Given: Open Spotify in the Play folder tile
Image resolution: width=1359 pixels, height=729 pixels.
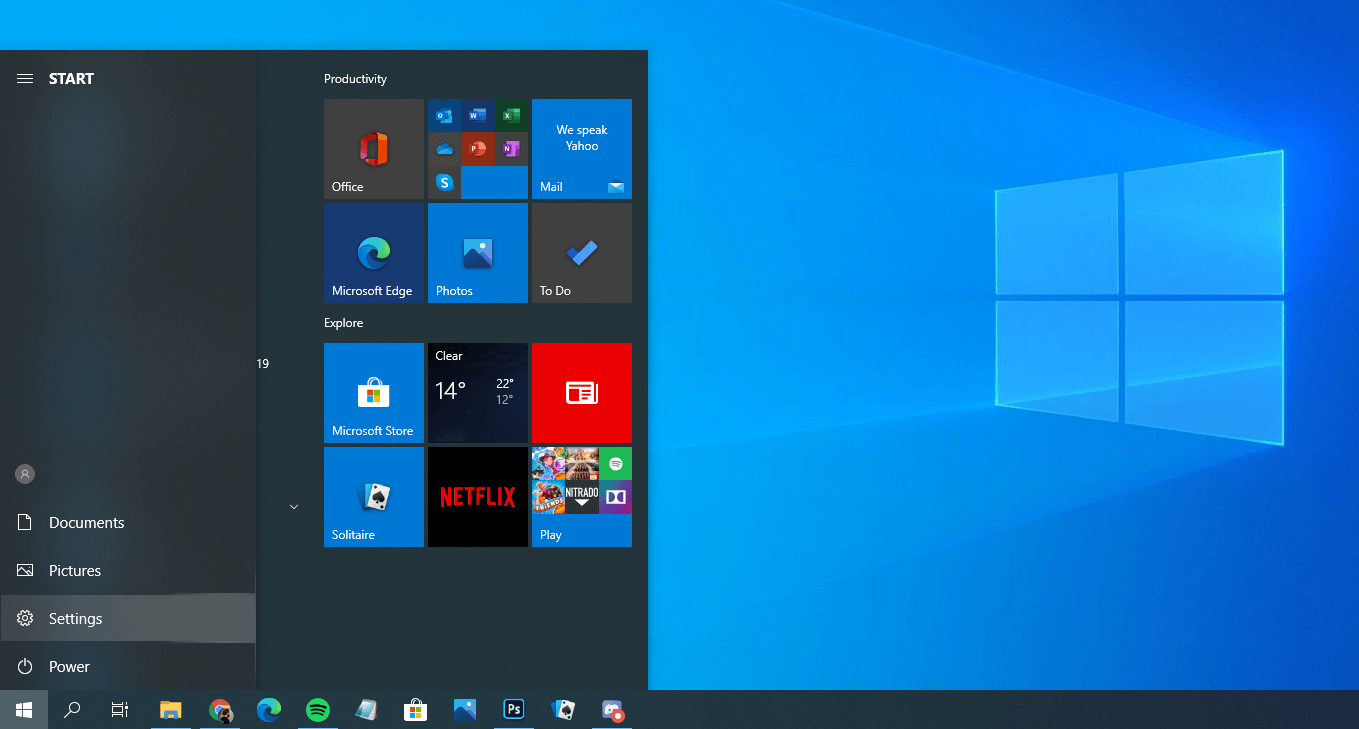Looking at the screenshot, I should pos(615,464).
